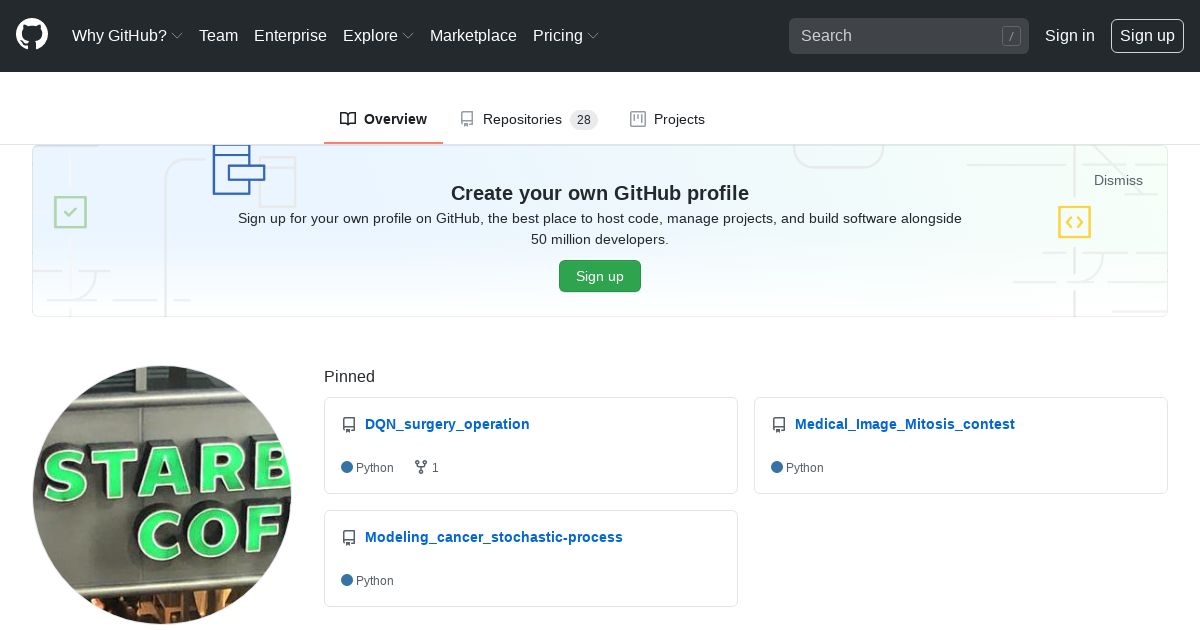
Task: Open the Modeling_cancer_stochastic-process repository link
Action: tap(494, 537)
